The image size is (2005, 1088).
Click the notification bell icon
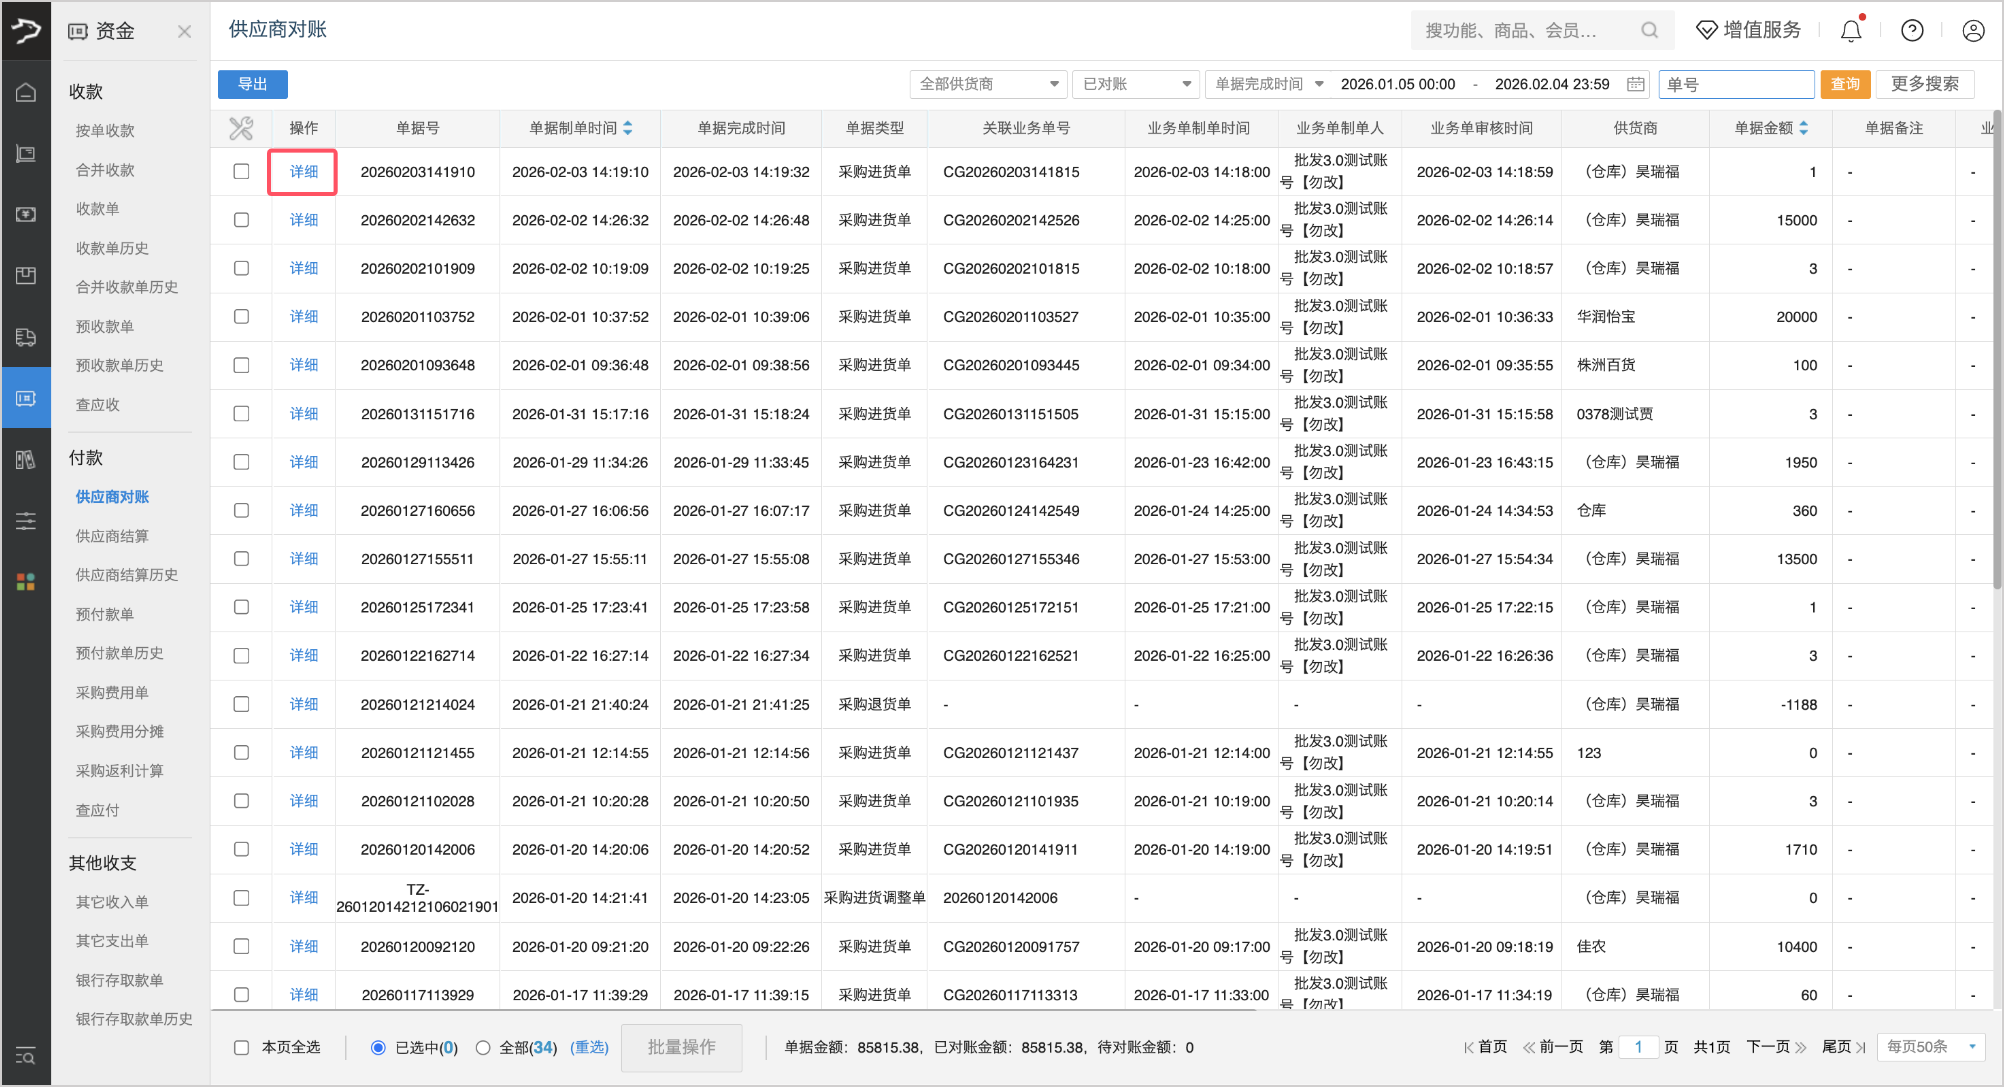[1851, 31]
